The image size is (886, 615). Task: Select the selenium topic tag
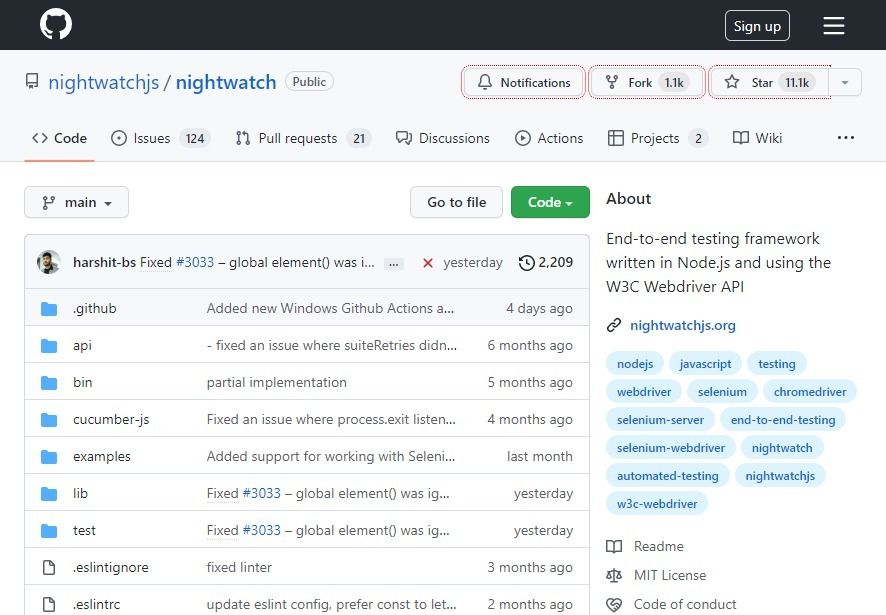[722, 392]
